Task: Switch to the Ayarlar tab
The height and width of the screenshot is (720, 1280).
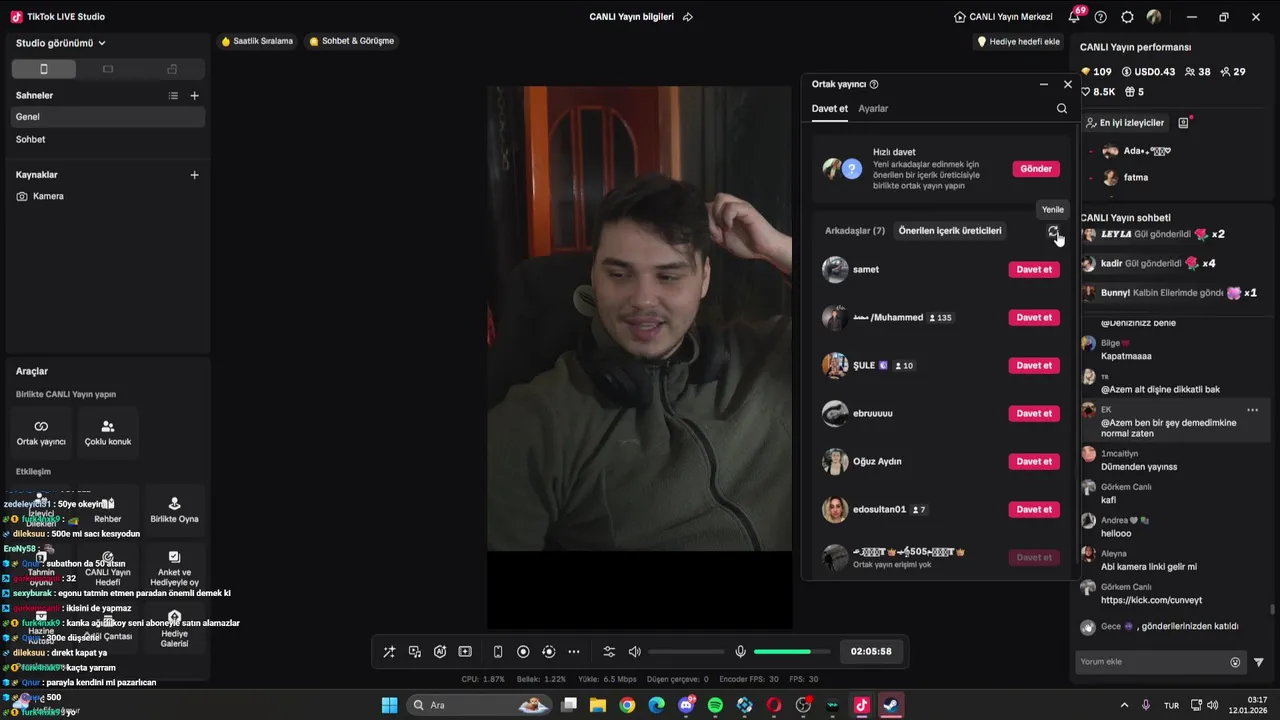Action: coord(873,108)
